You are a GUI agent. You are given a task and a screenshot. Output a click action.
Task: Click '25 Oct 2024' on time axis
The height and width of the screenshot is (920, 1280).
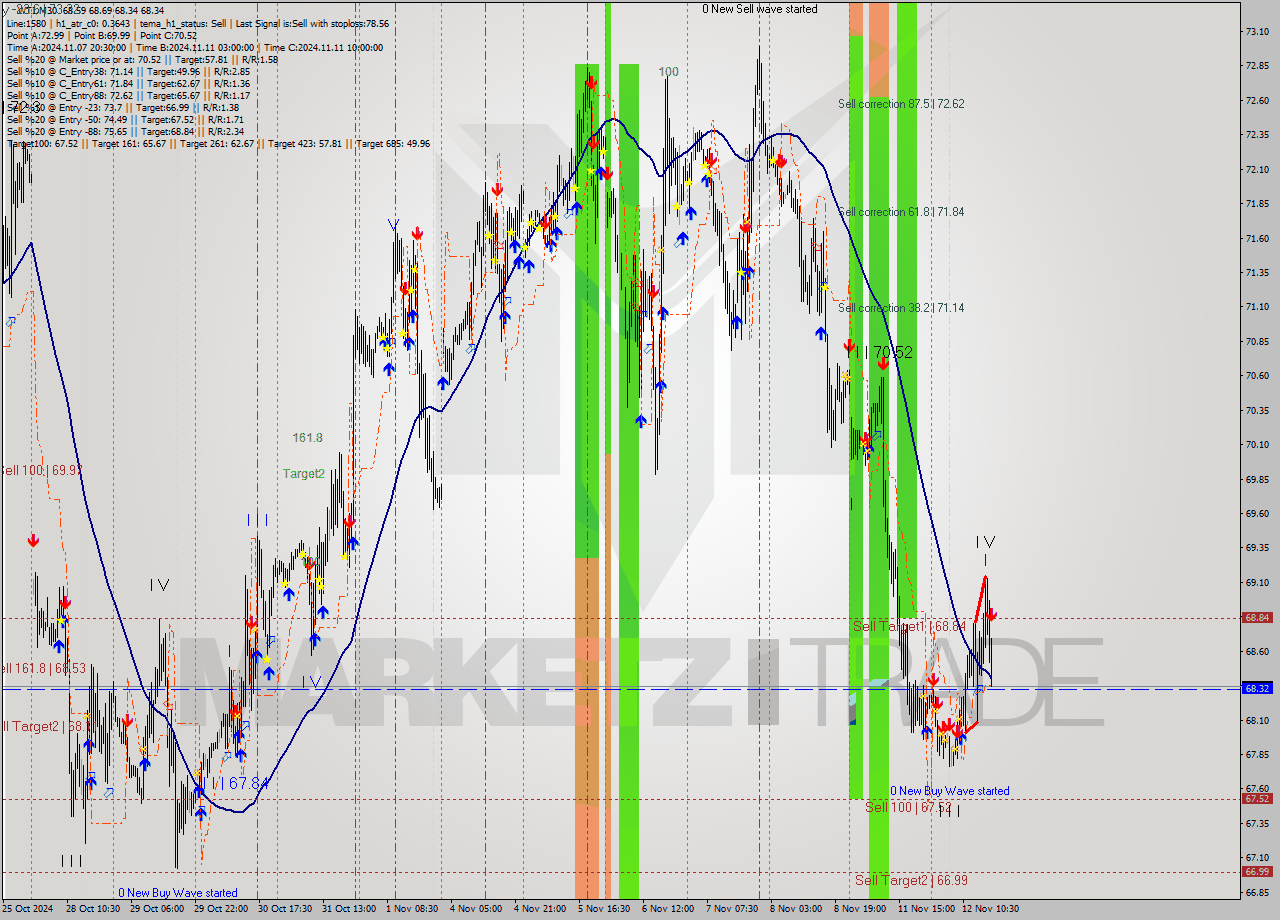click(27, 909)
